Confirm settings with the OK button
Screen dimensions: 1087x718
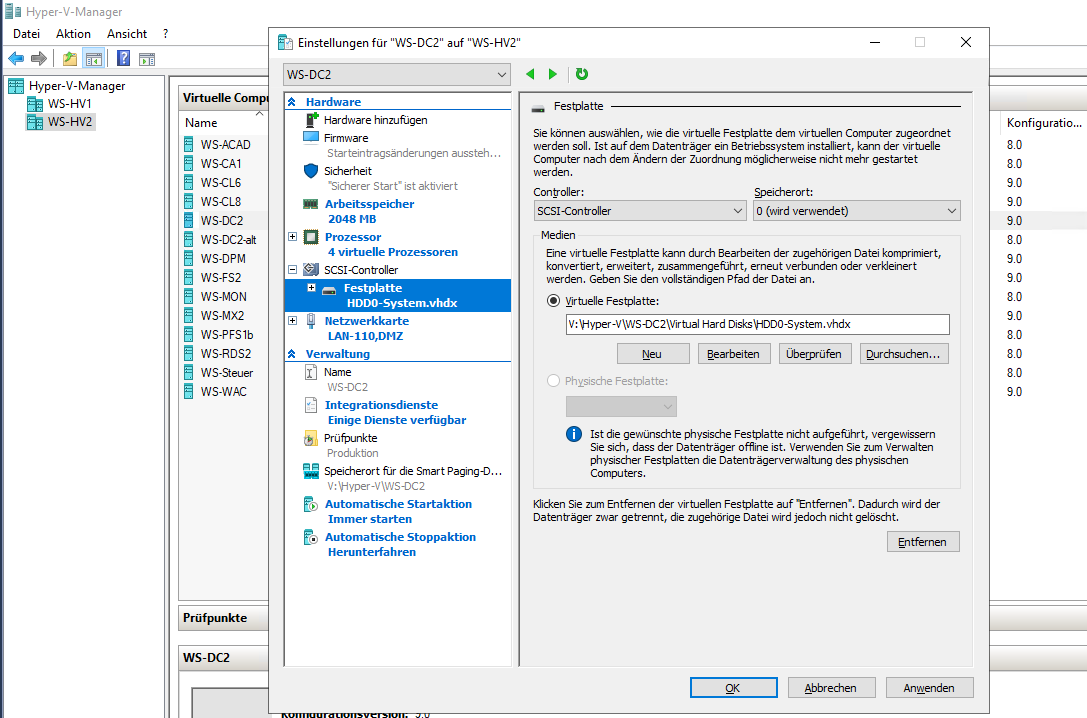click(733, 688)
